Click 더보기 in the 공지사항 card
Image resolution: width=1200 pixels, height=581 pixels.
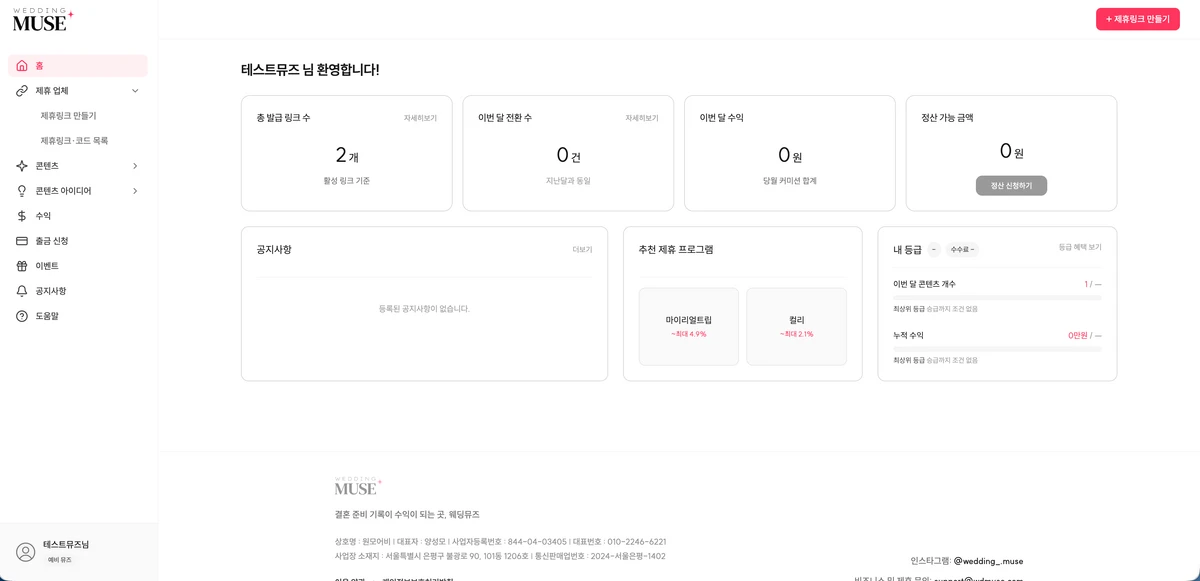point(582,250)
